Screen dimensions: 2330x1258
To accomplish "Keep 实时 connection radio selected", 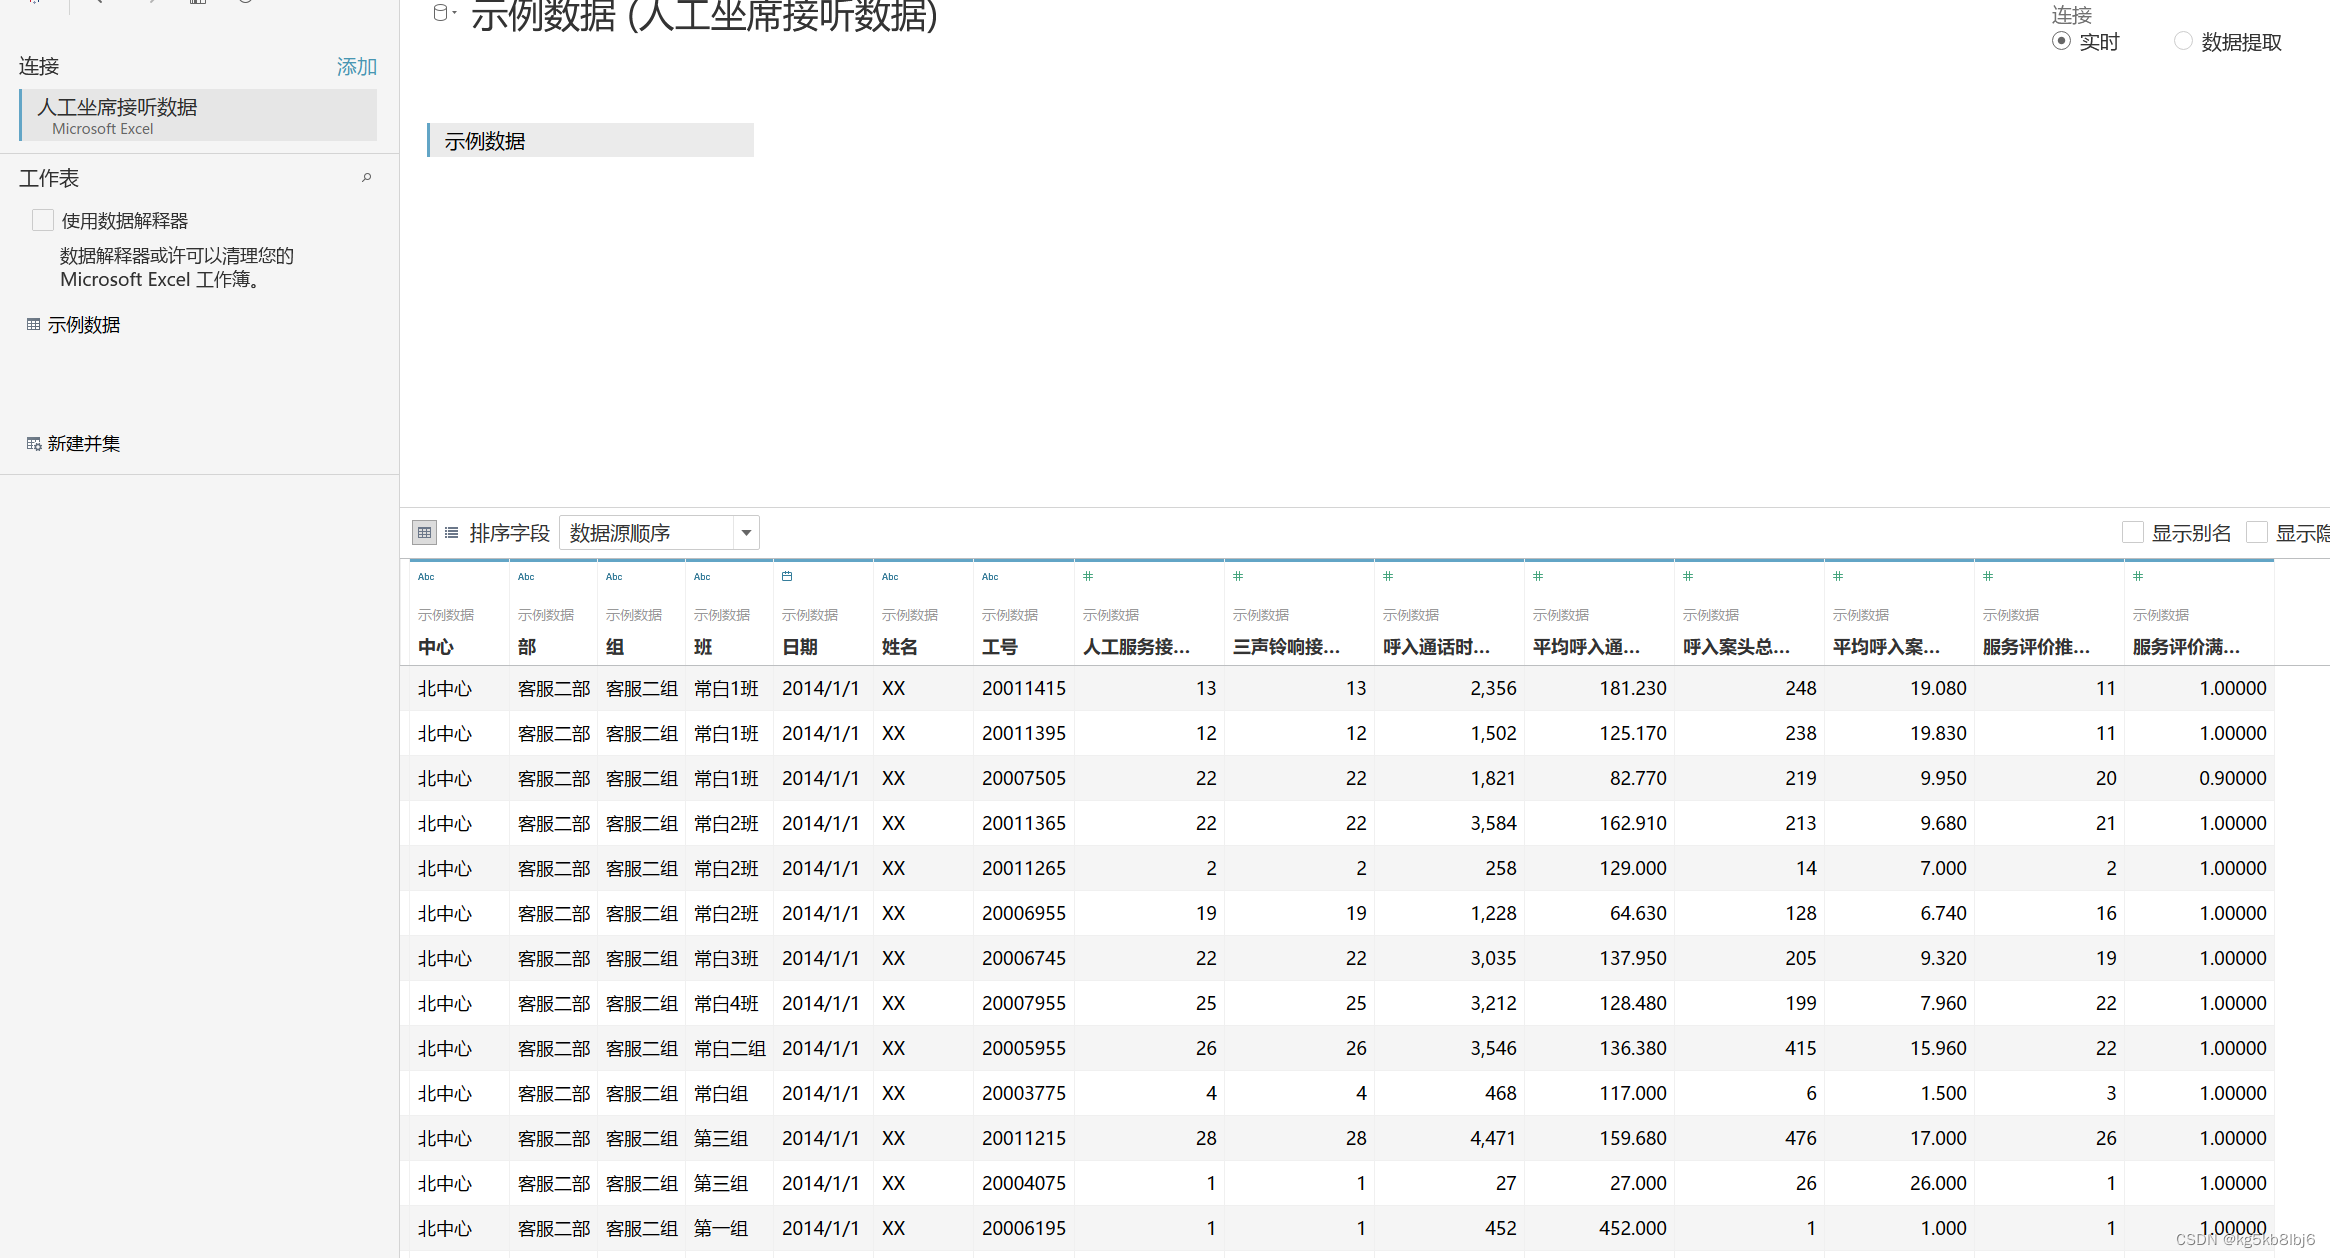I will pos(2061,41).
